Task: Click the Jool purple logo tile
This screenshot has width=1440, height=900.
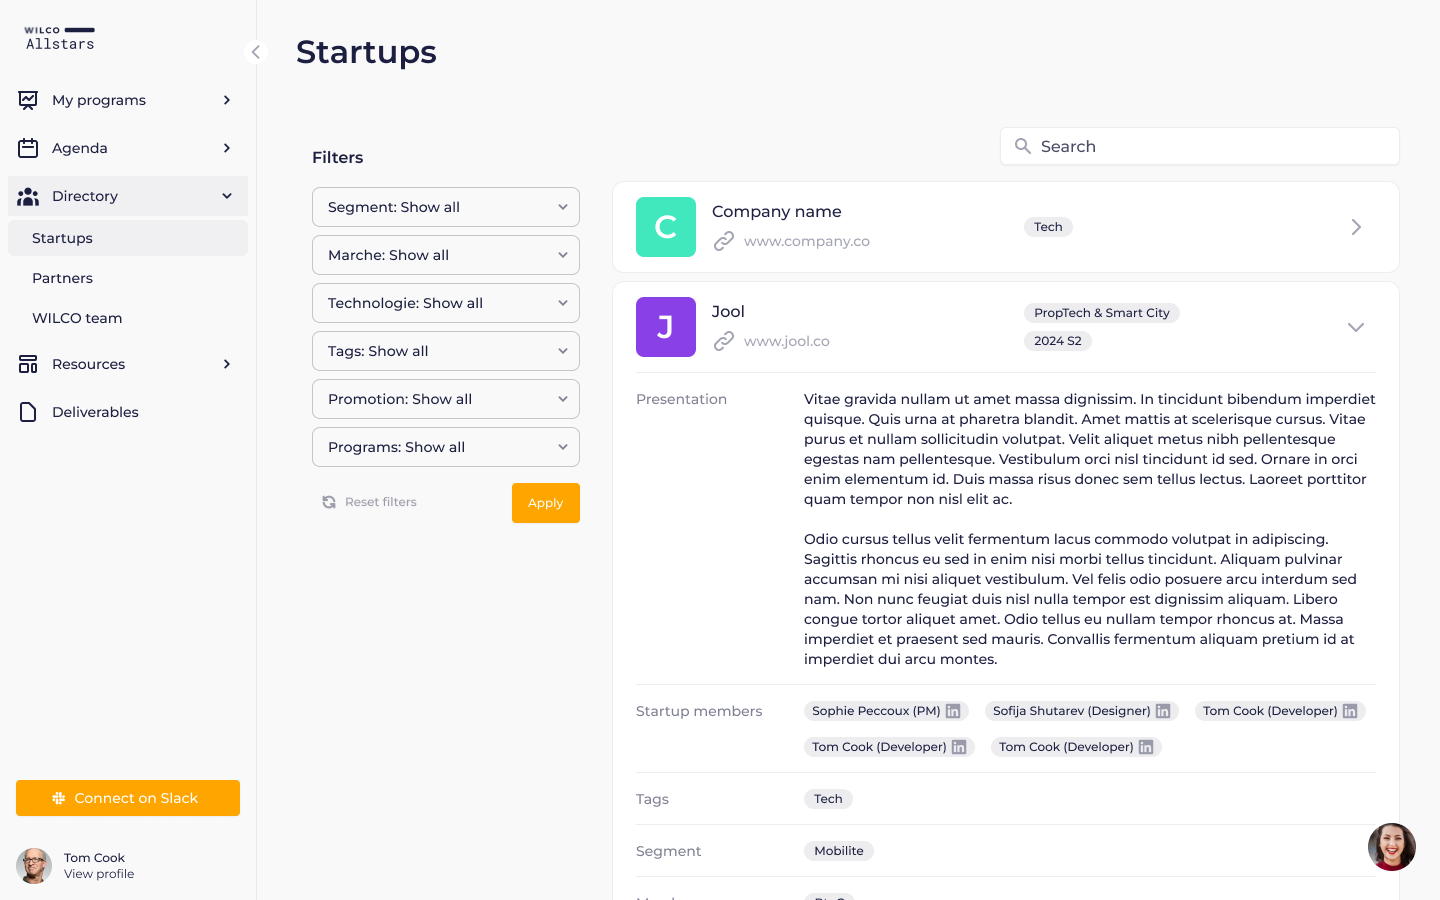Action: pyautogui.click(x=666, y=327)
